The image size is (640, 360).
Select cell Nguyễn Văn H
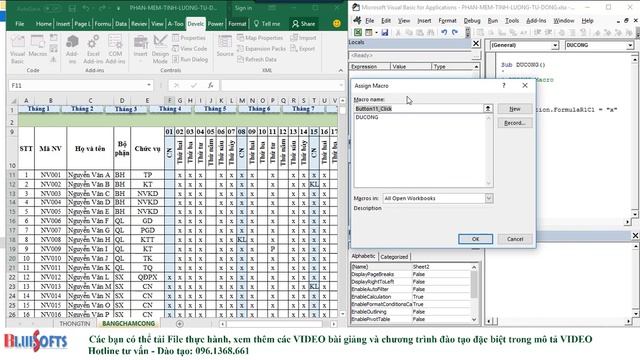90,240
